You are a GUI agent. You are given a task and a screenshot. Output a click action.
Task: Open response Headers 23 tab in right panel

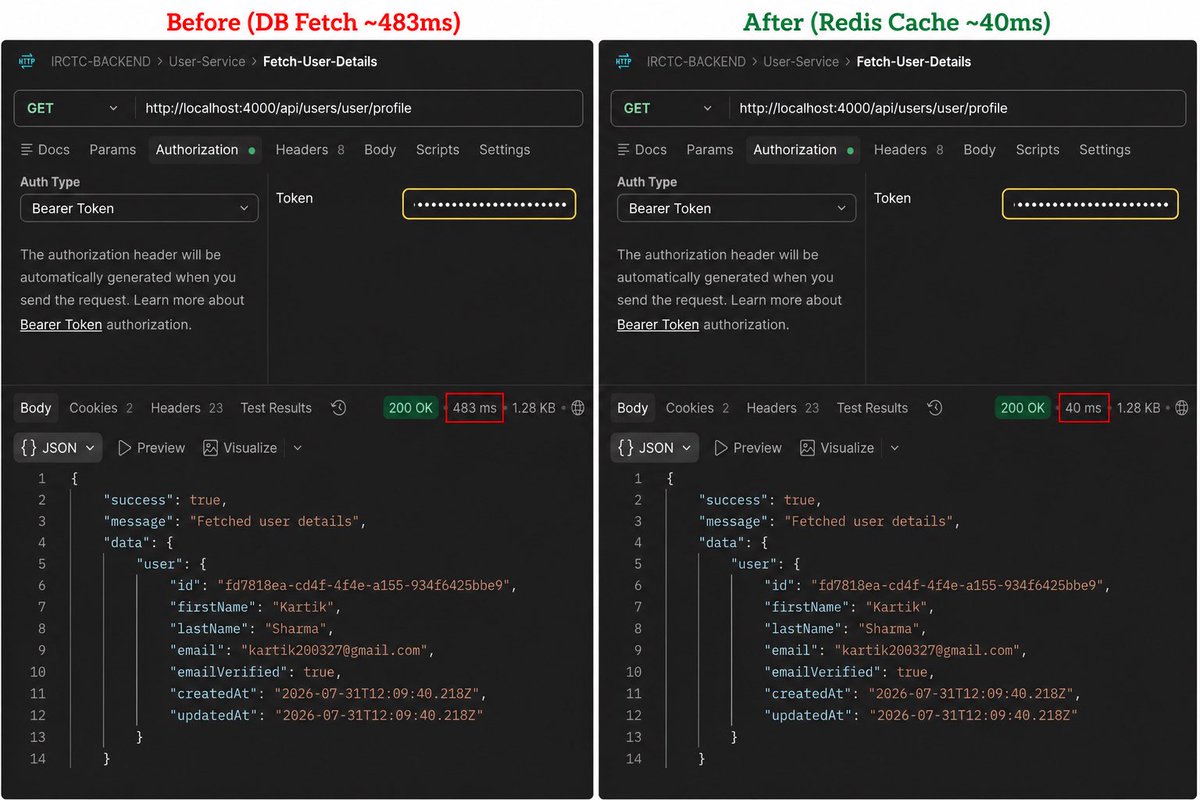(x=783, y=408)
